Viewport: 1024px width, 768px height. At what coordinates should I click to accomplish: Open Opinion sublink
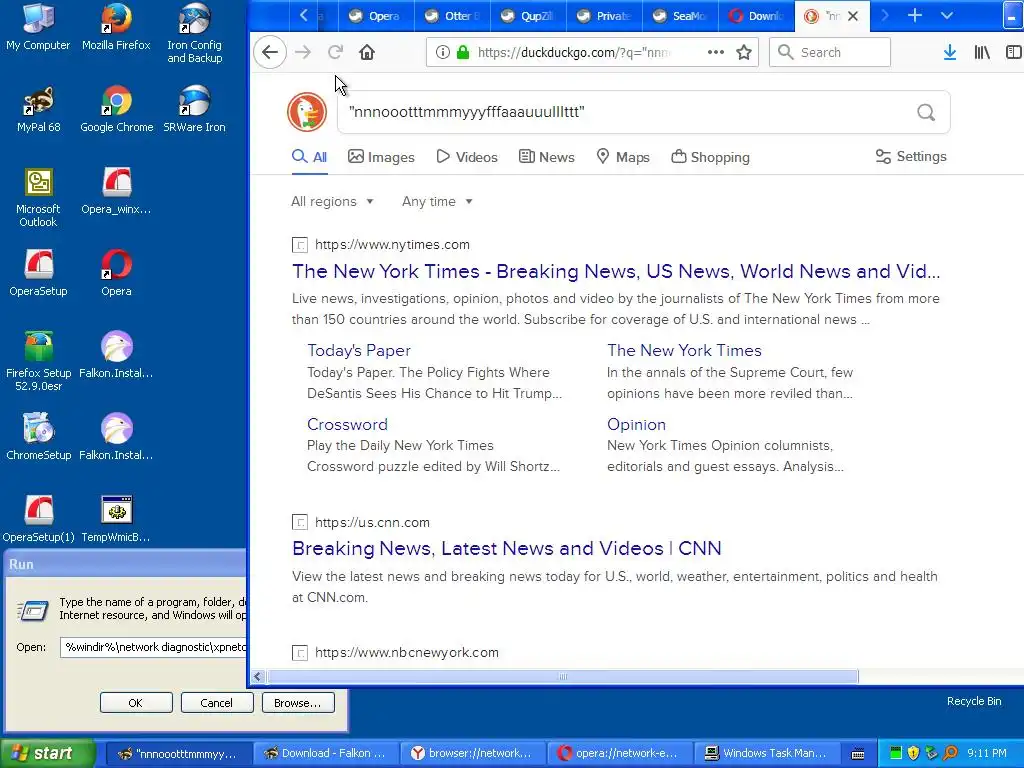tap(636, 424)
